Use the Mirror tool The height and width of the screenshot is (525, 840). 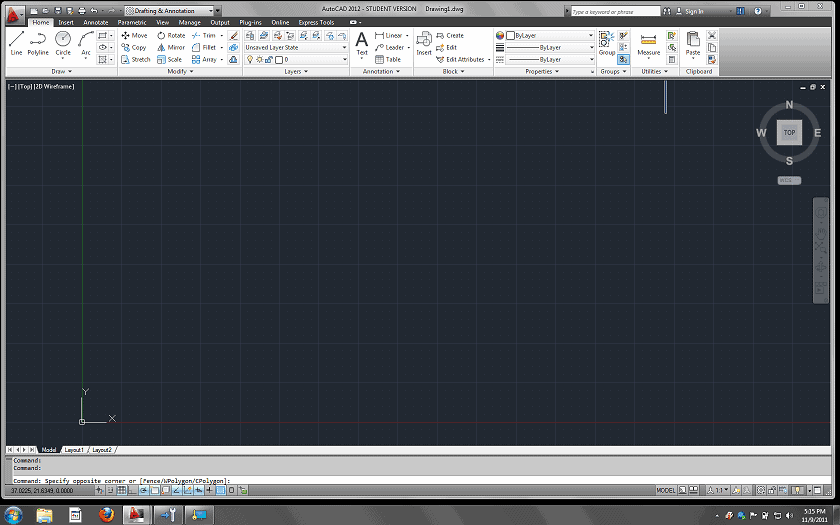tap(171, 47)
